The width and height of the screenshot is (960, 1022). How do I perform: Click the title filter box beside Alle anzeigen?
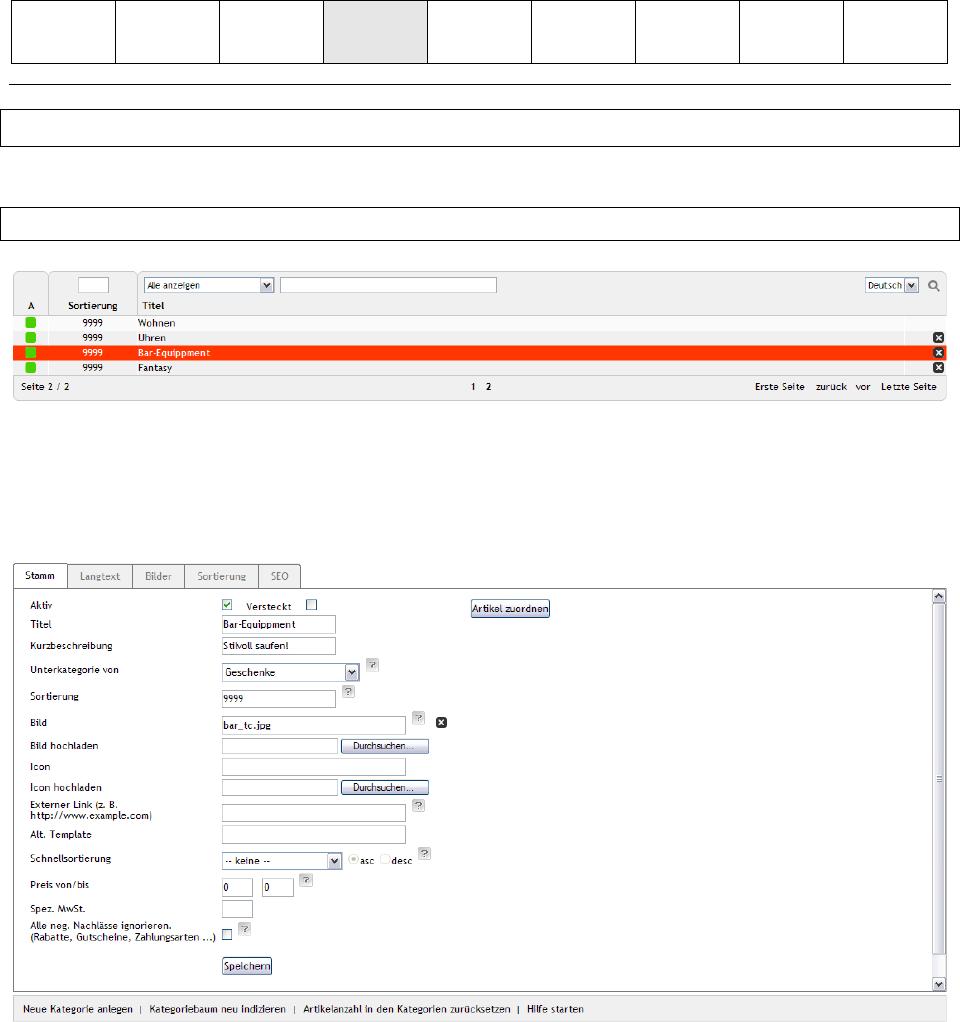[x=388, y=285]
